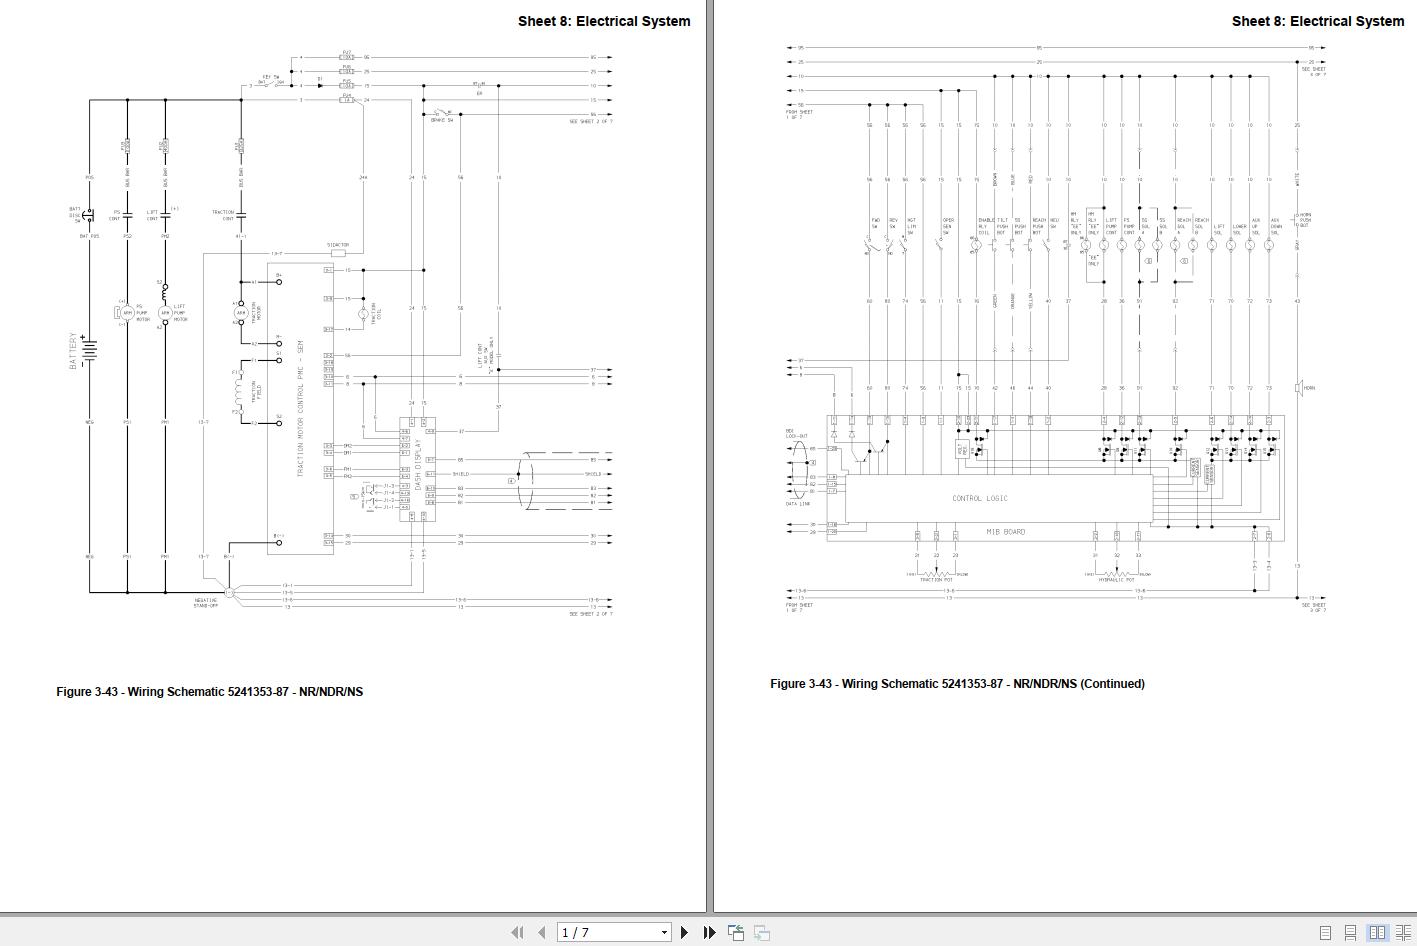Select the next view navigation icon

[x=761, y=932]
